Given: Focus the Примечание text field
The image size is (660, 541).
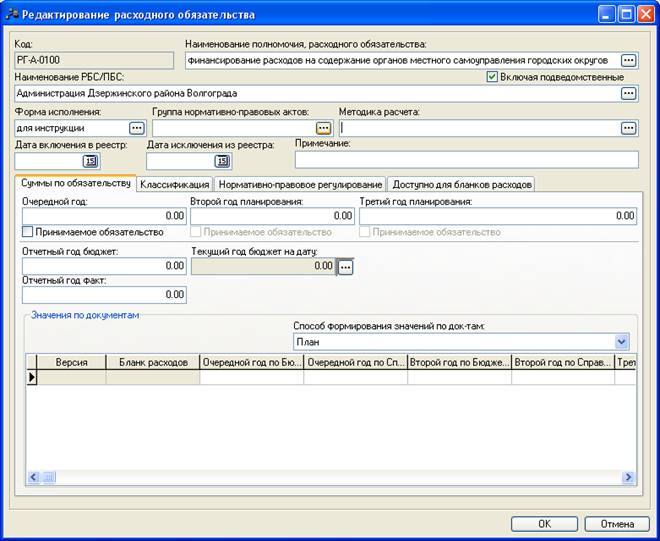Looking at the screenshot, I should click(466, 160).
